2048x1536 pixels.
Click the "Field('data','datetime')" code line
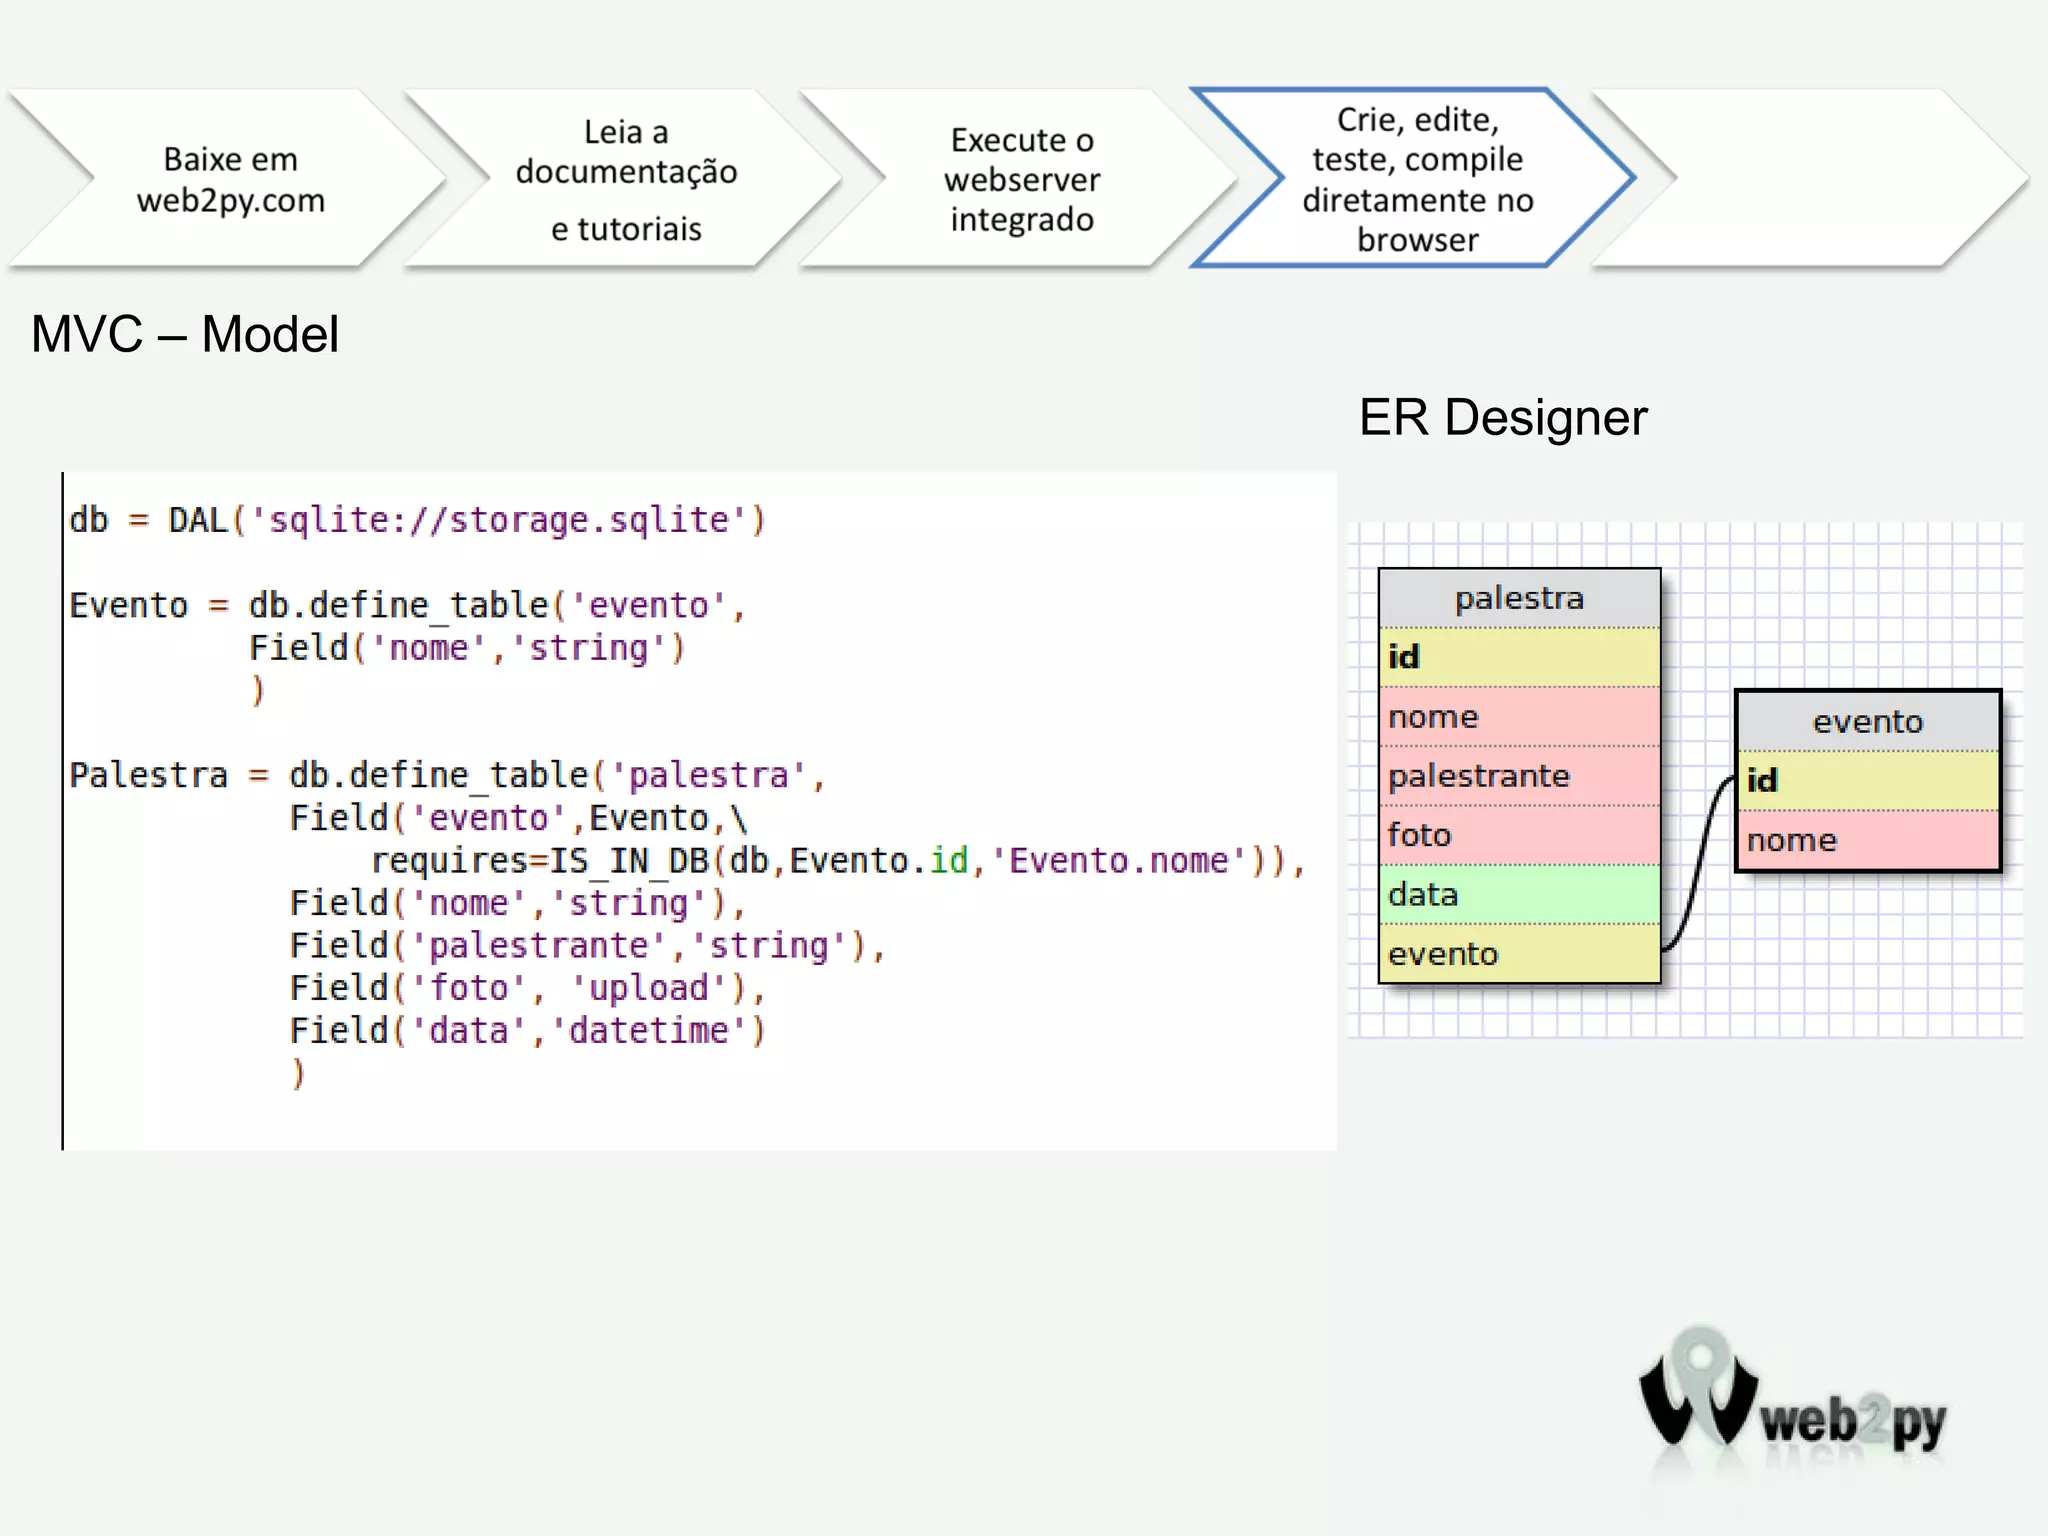coord(528,1030)
